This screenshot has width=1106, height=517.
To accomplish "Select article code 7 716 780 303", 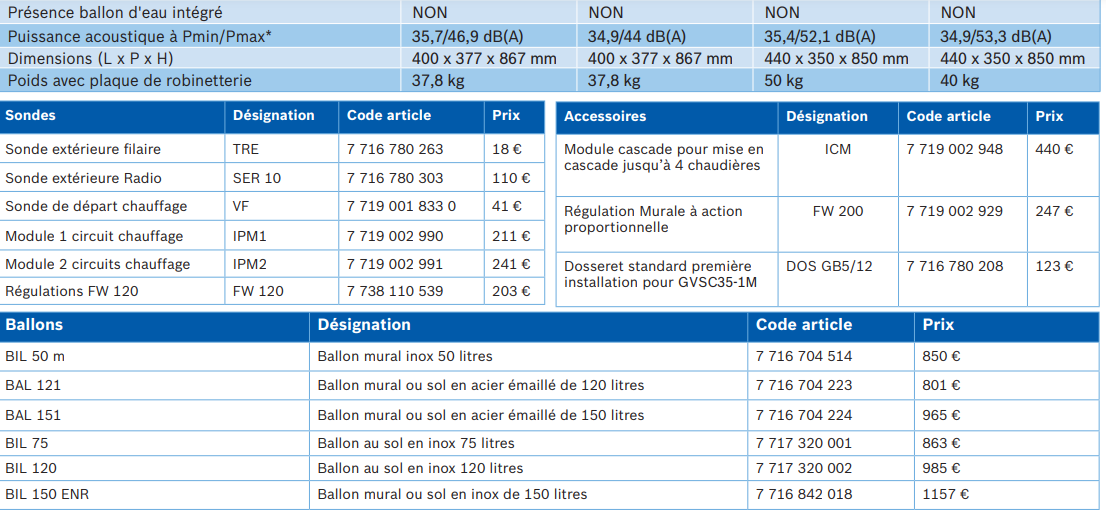I will pyautogui.click(x=395, y=178).
